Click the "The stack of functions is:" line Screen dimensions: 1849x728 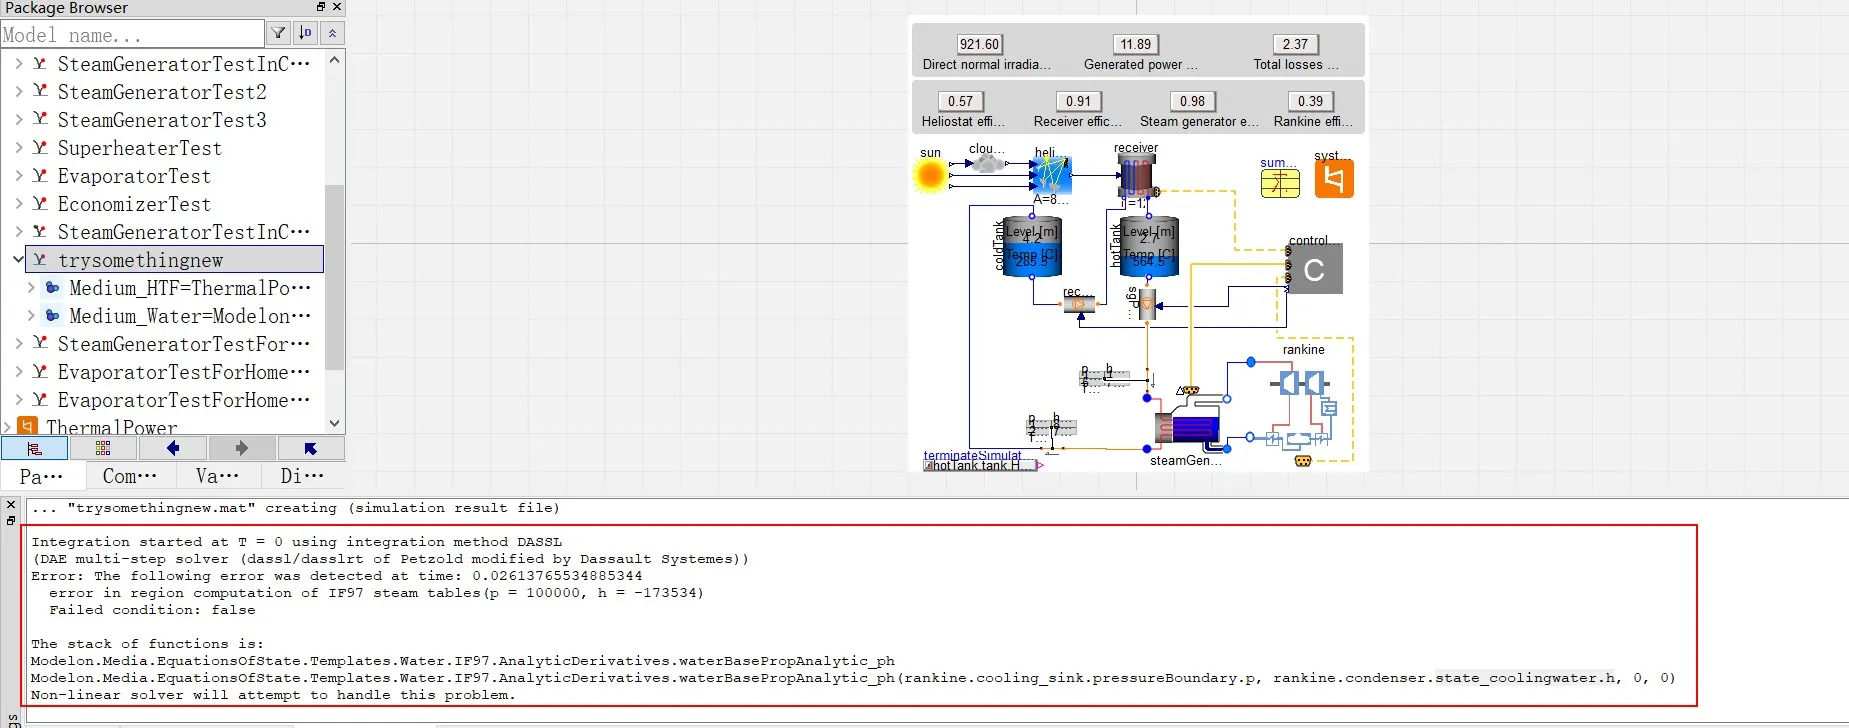147,644
